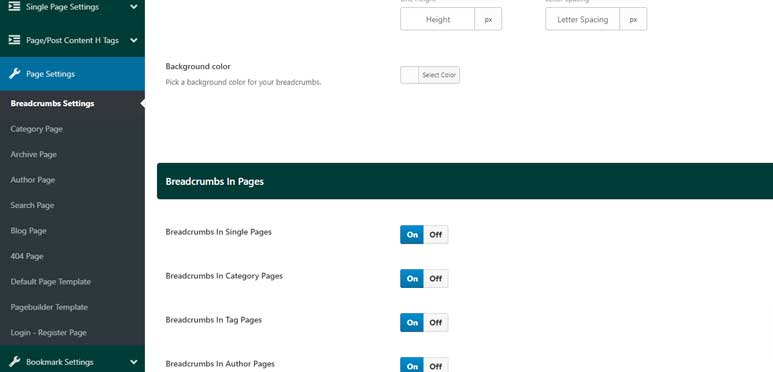This screenshot has height=372, width=773.
Task: Open Default Page Template settings
Action: pyautogui.click(x=50, y=282)
